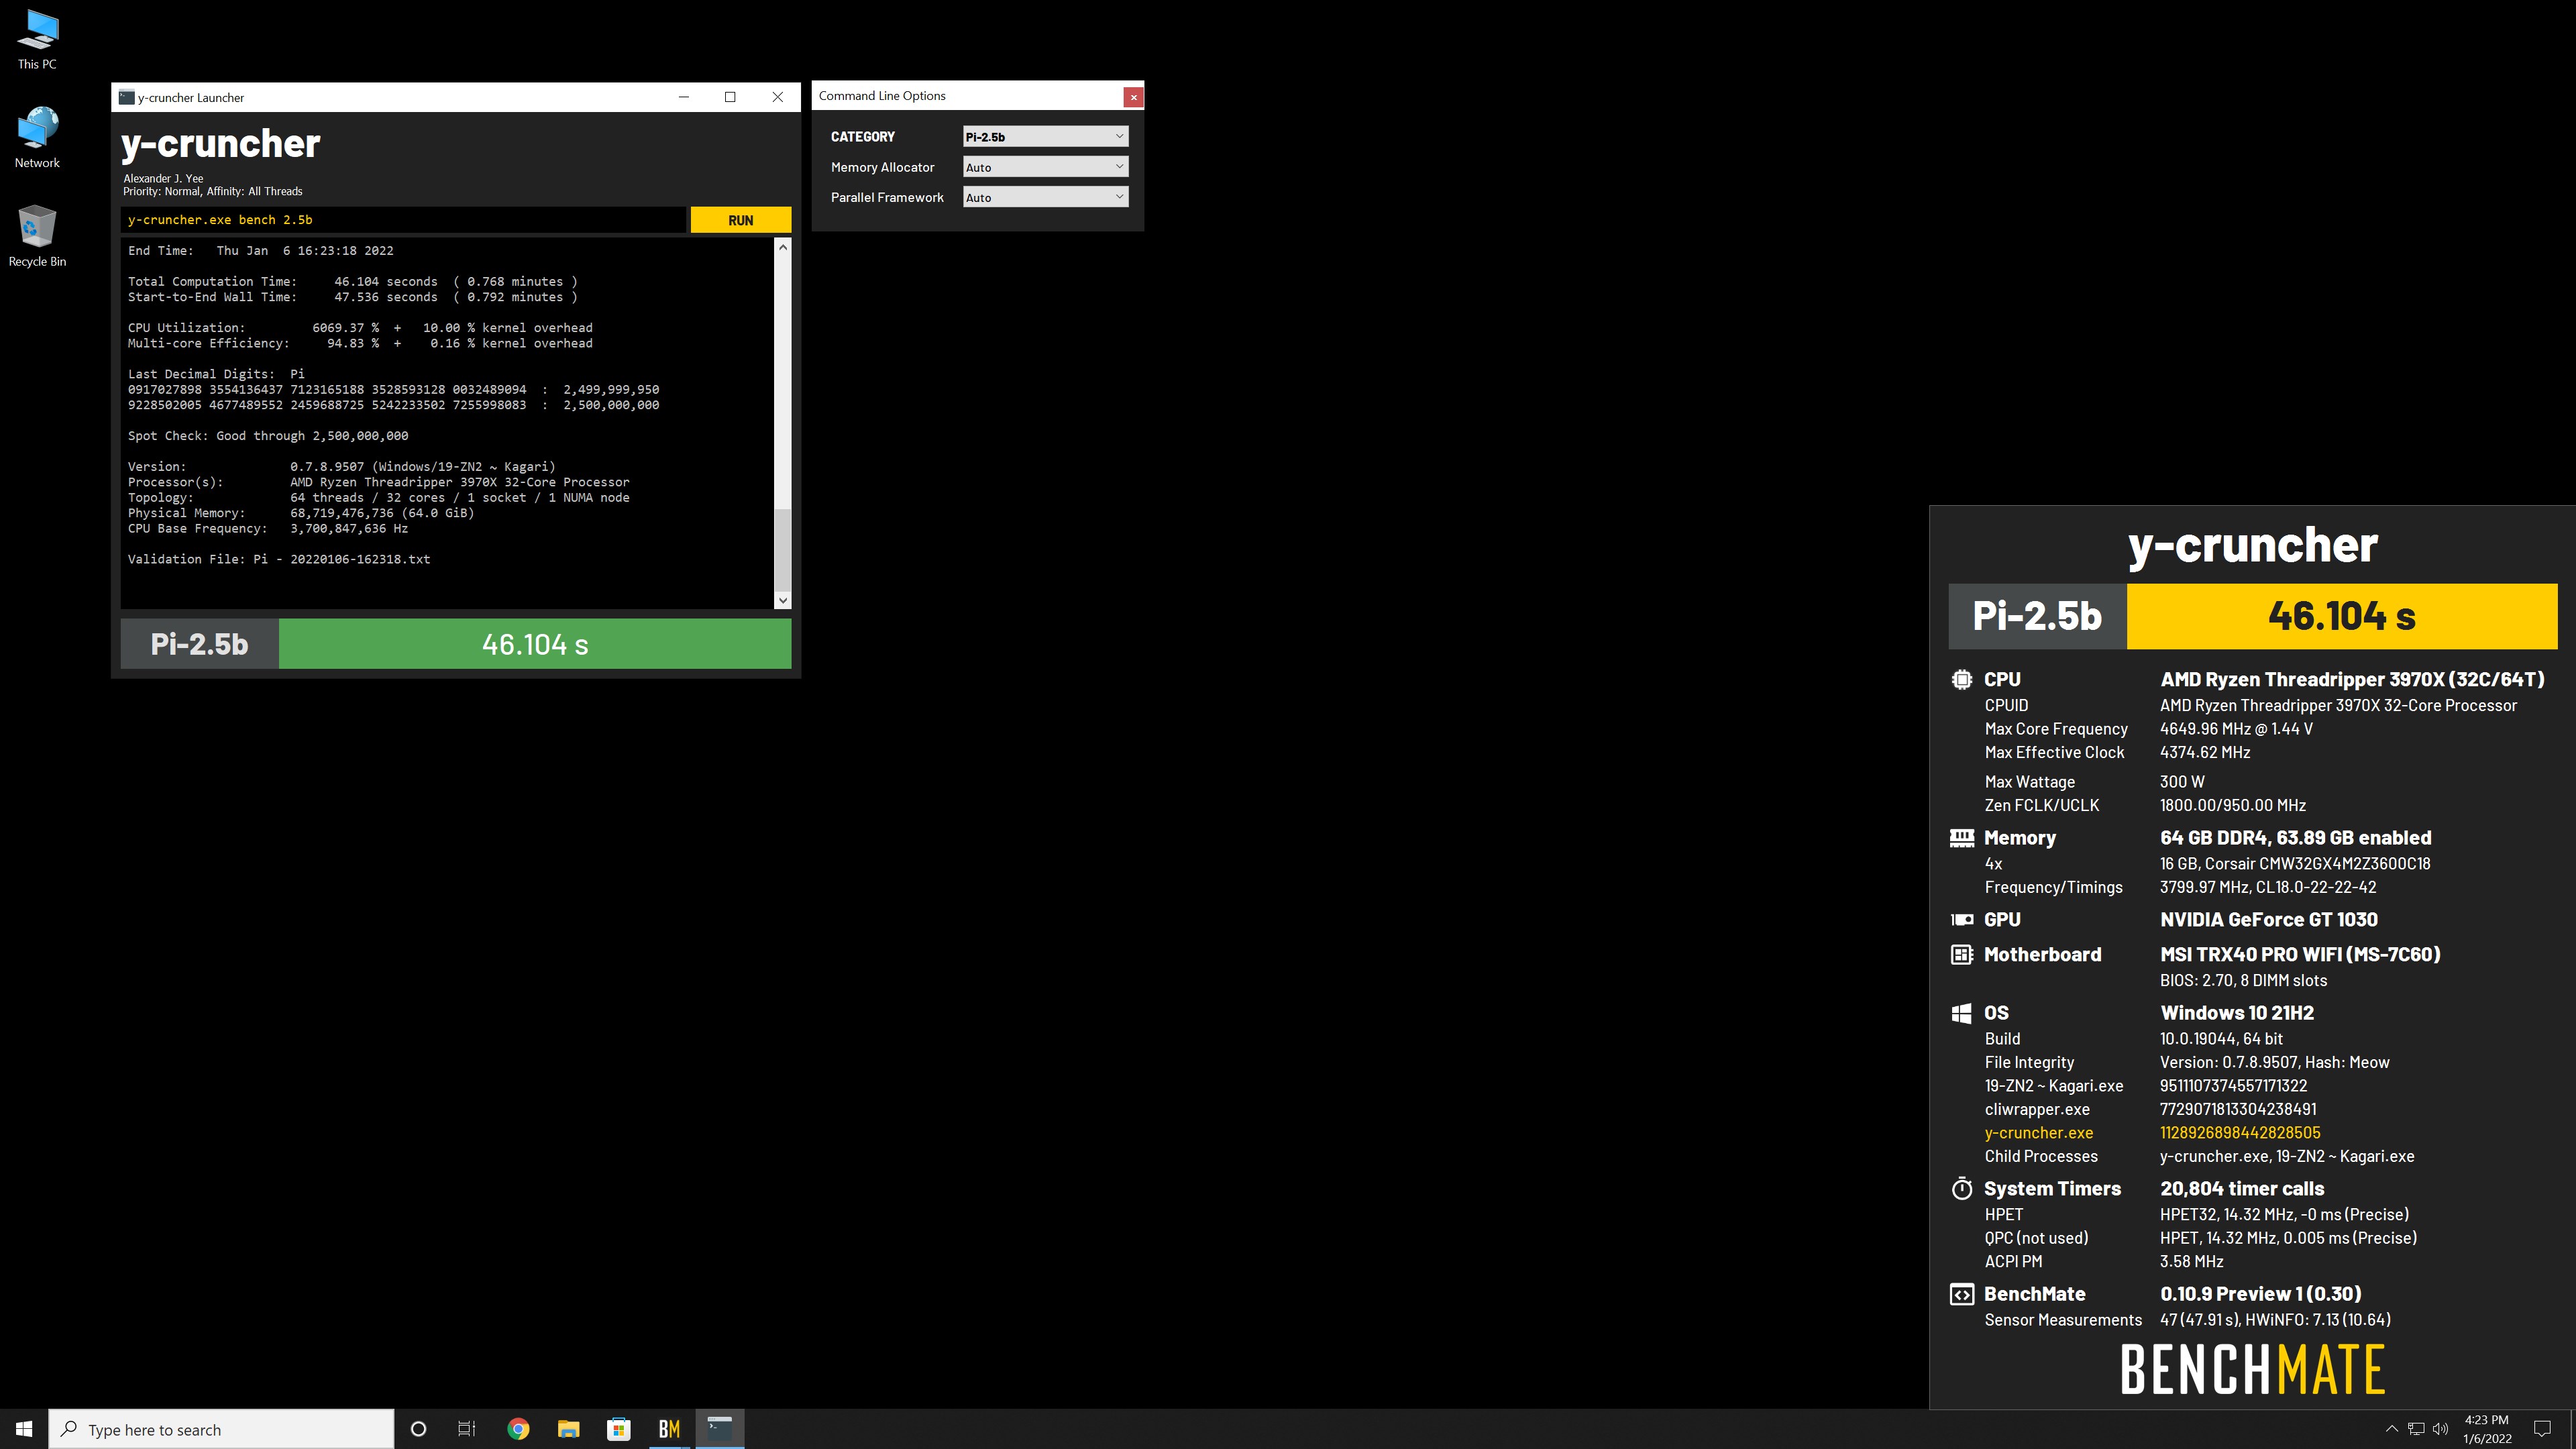Open This PC desktop icon
2576x1449 pixels.
pyautogui.click(x=37, y=39)
